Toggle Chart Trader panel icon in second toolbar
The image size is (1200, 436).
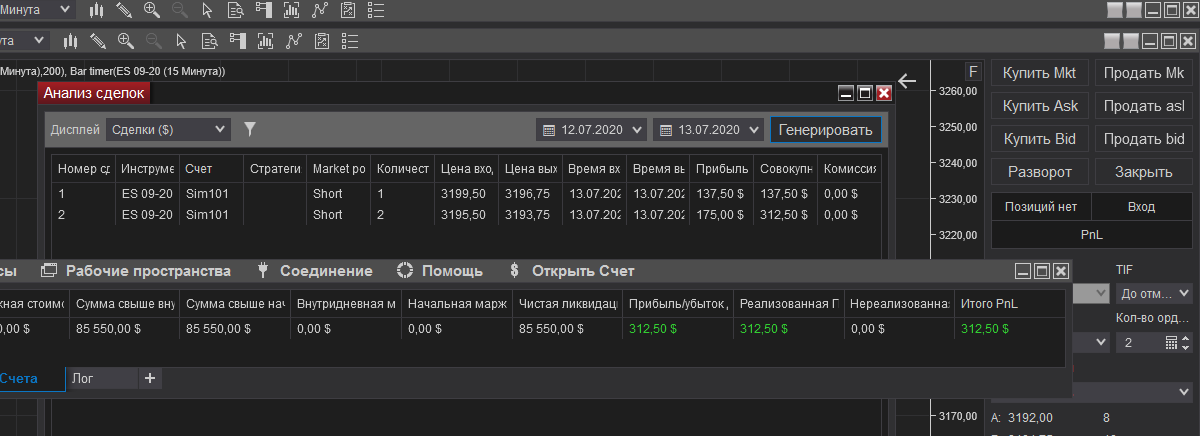238,41
